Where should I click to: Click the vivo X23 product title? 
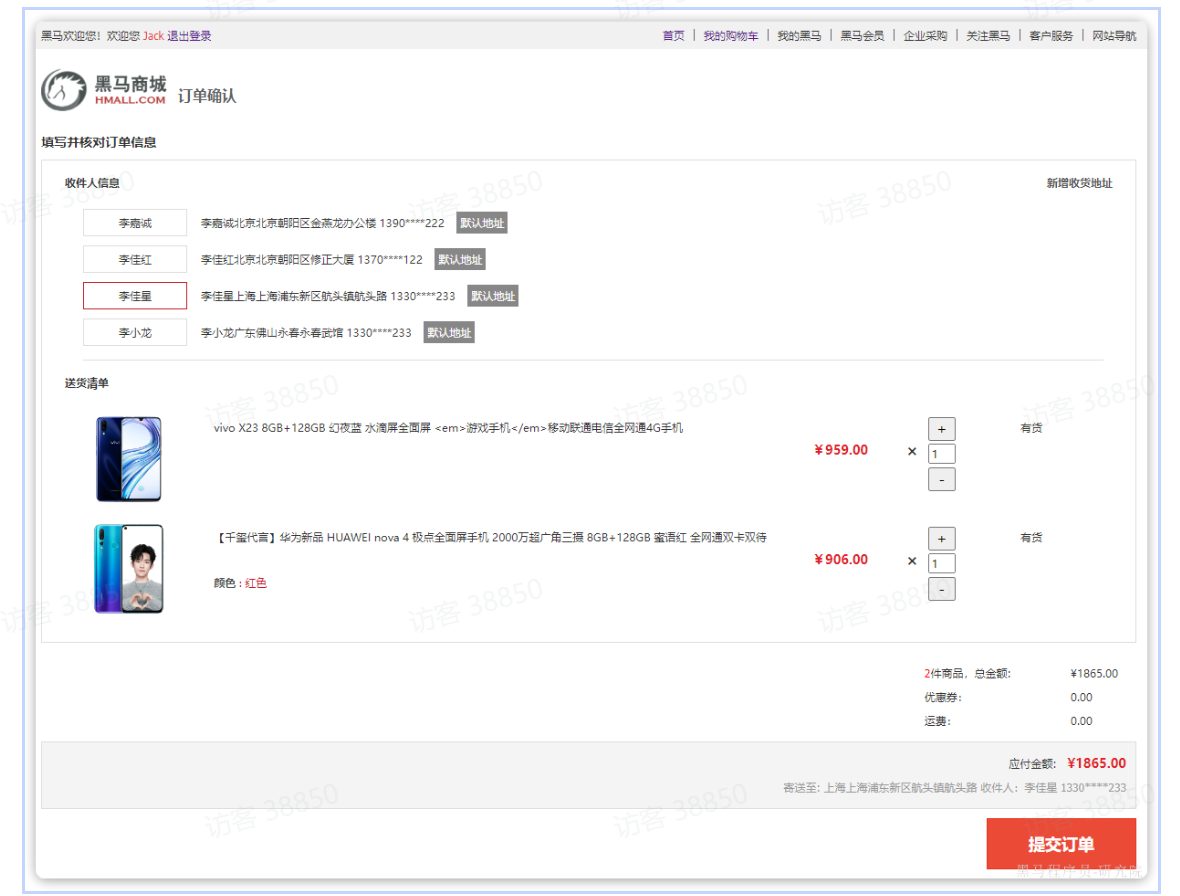coord(448,428)
